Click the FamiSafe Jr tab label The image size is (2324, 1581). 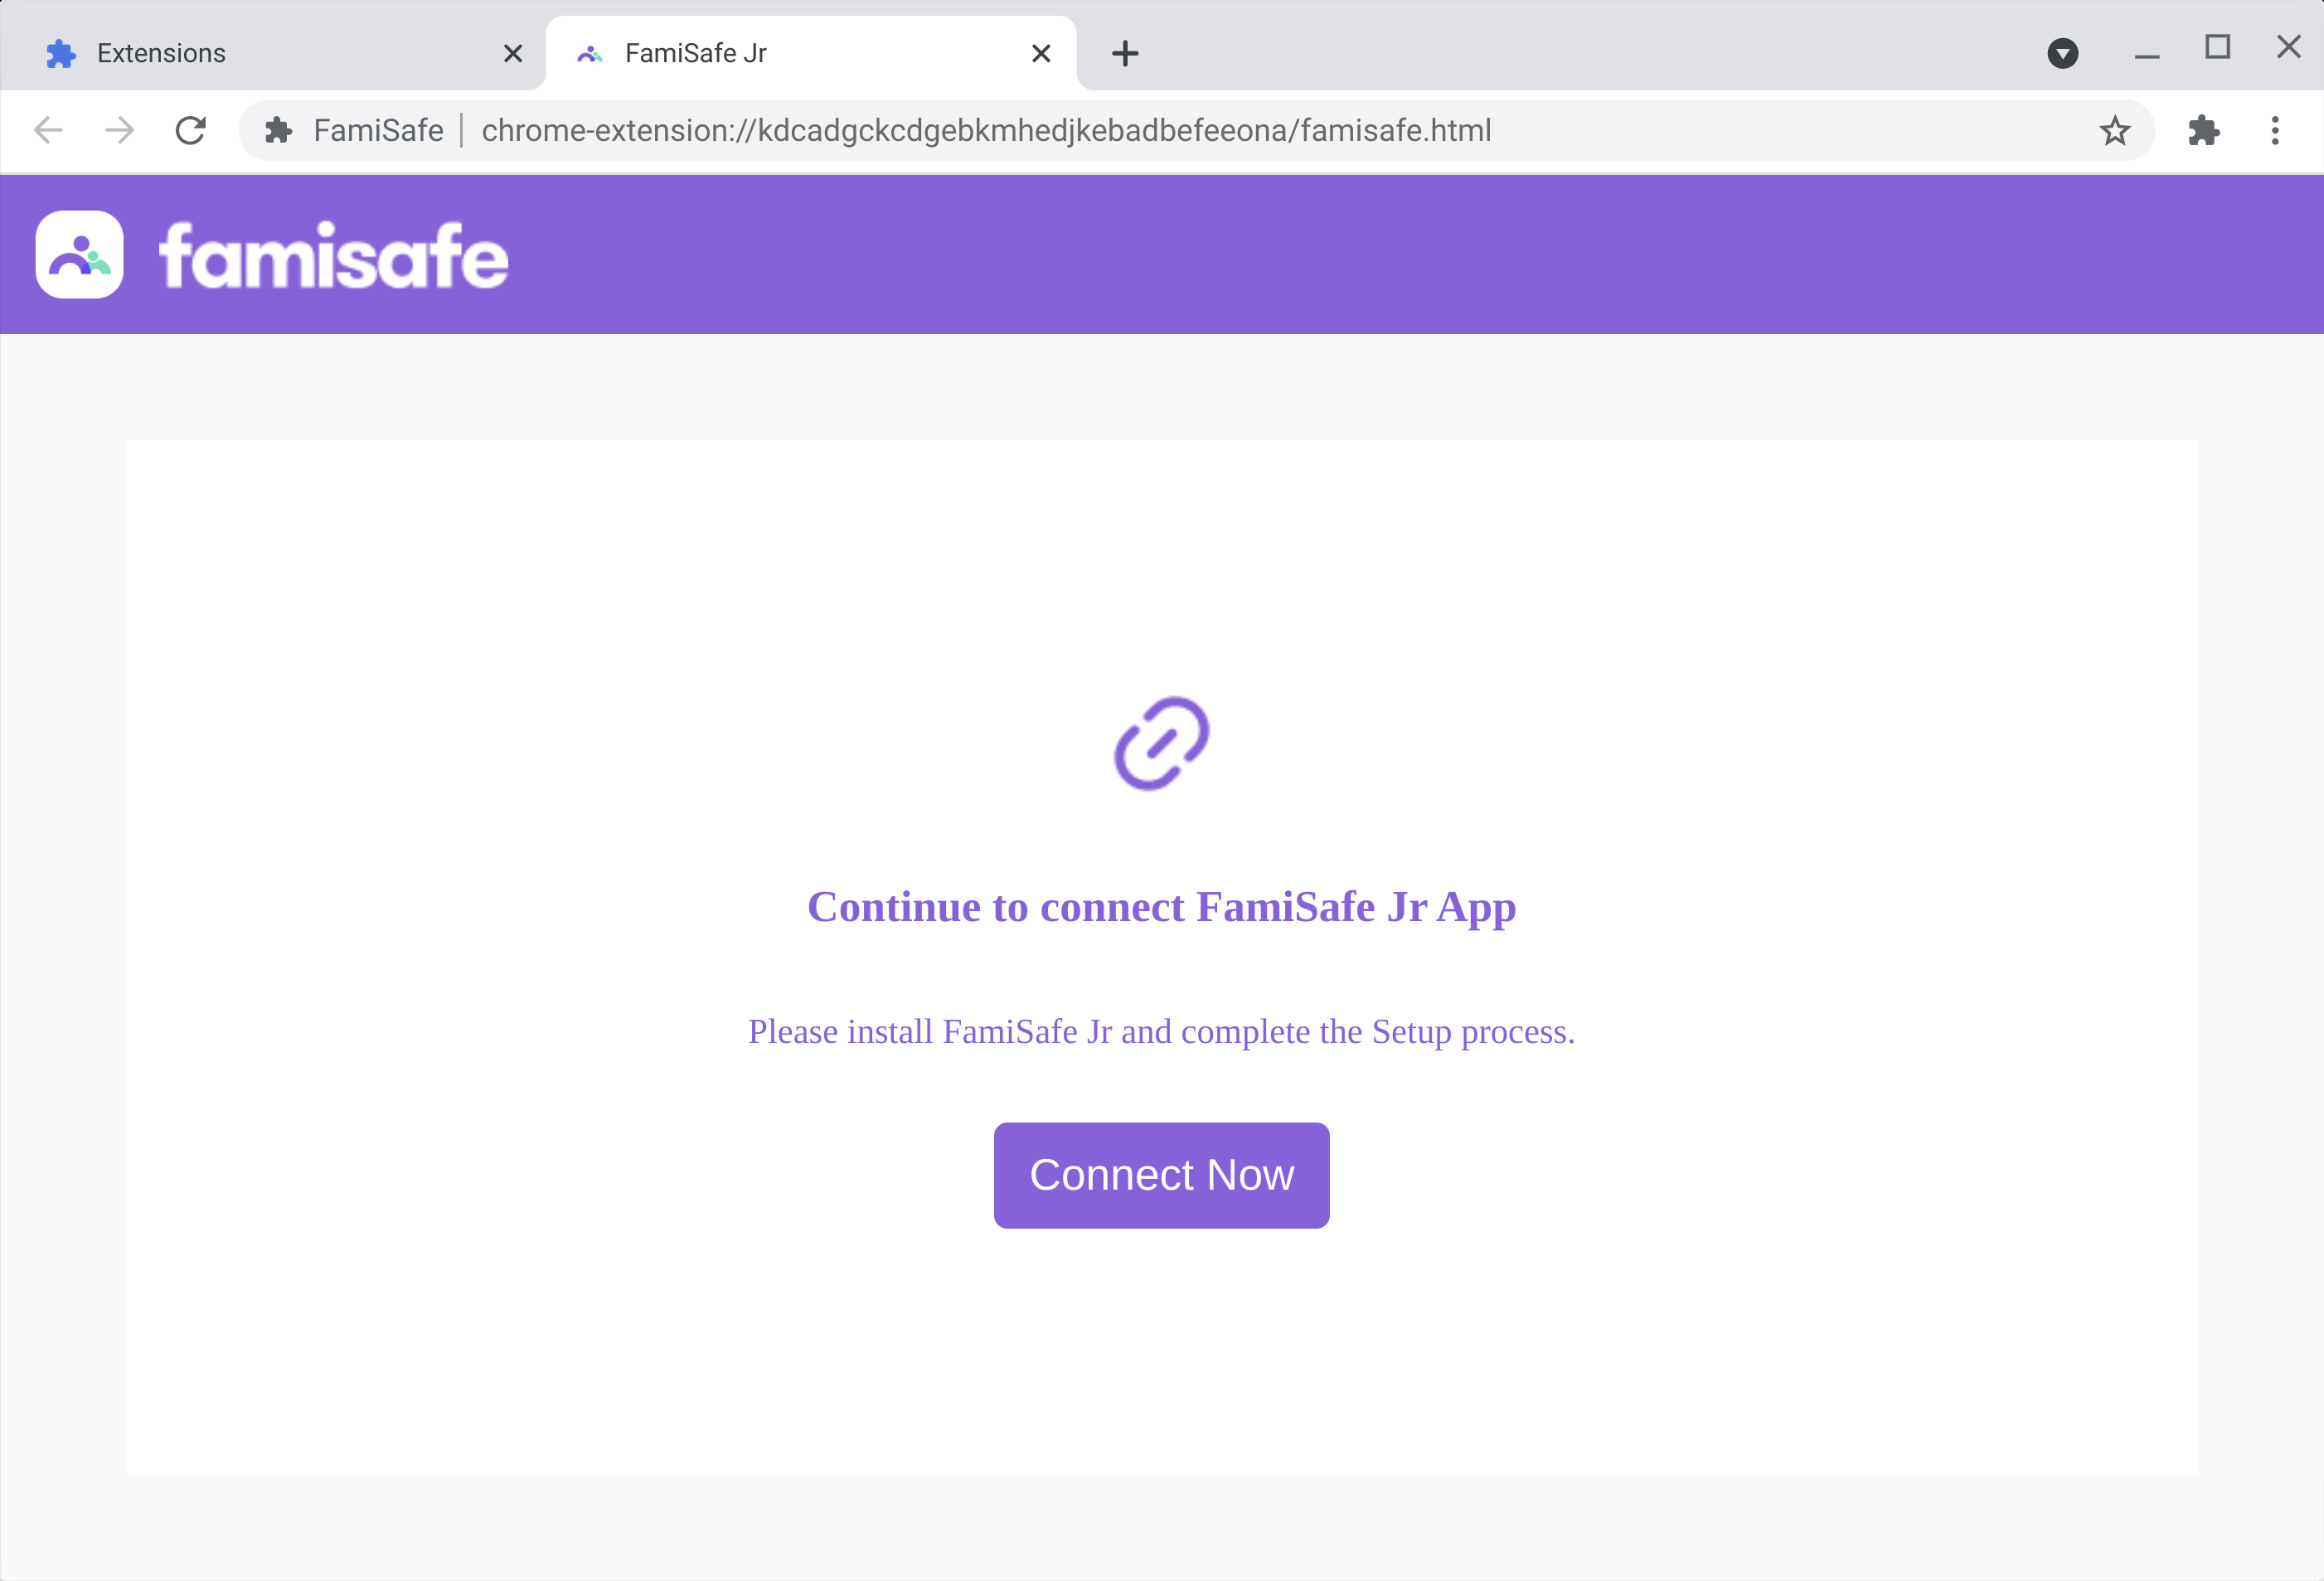pos(699,53)
